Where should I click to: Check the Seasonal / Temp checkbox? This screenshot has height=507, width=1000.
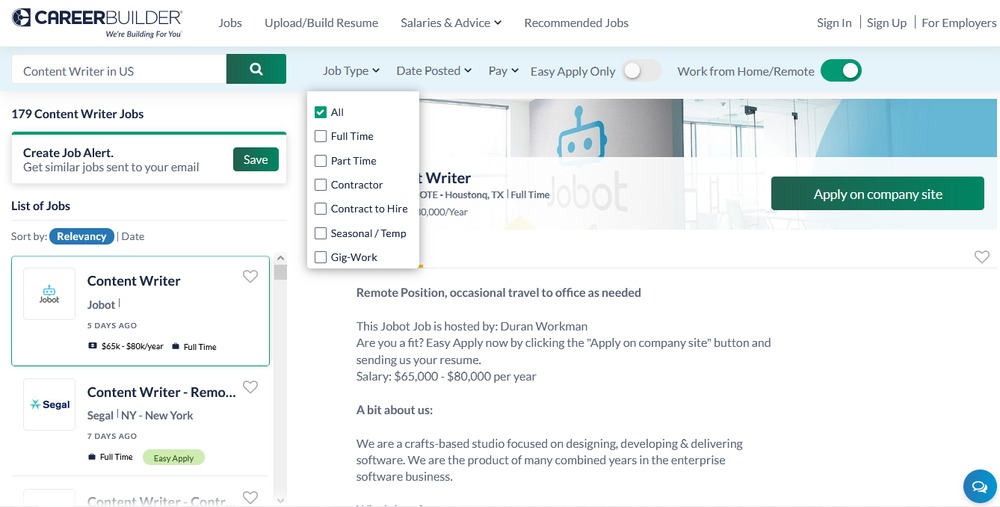[321, 233]
